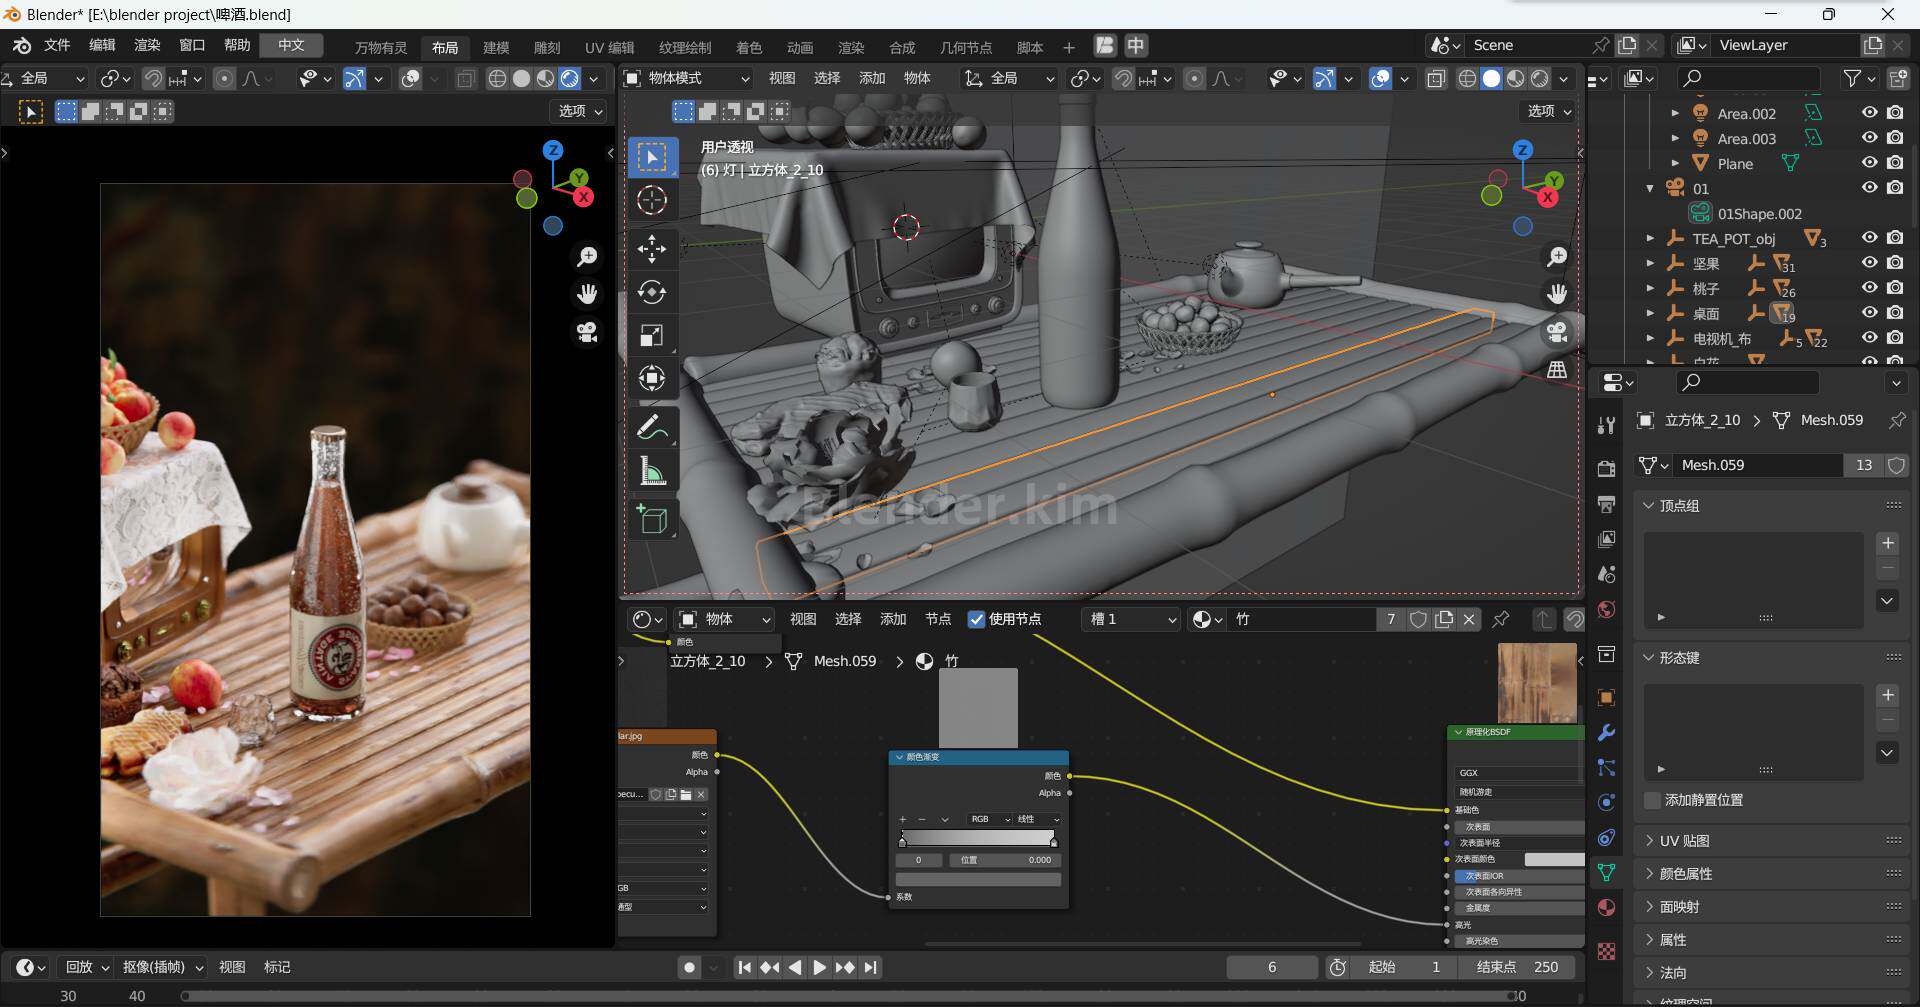
Task: Enable the 添加静置位置 checkbox
Action: (x=1652, y=800)
